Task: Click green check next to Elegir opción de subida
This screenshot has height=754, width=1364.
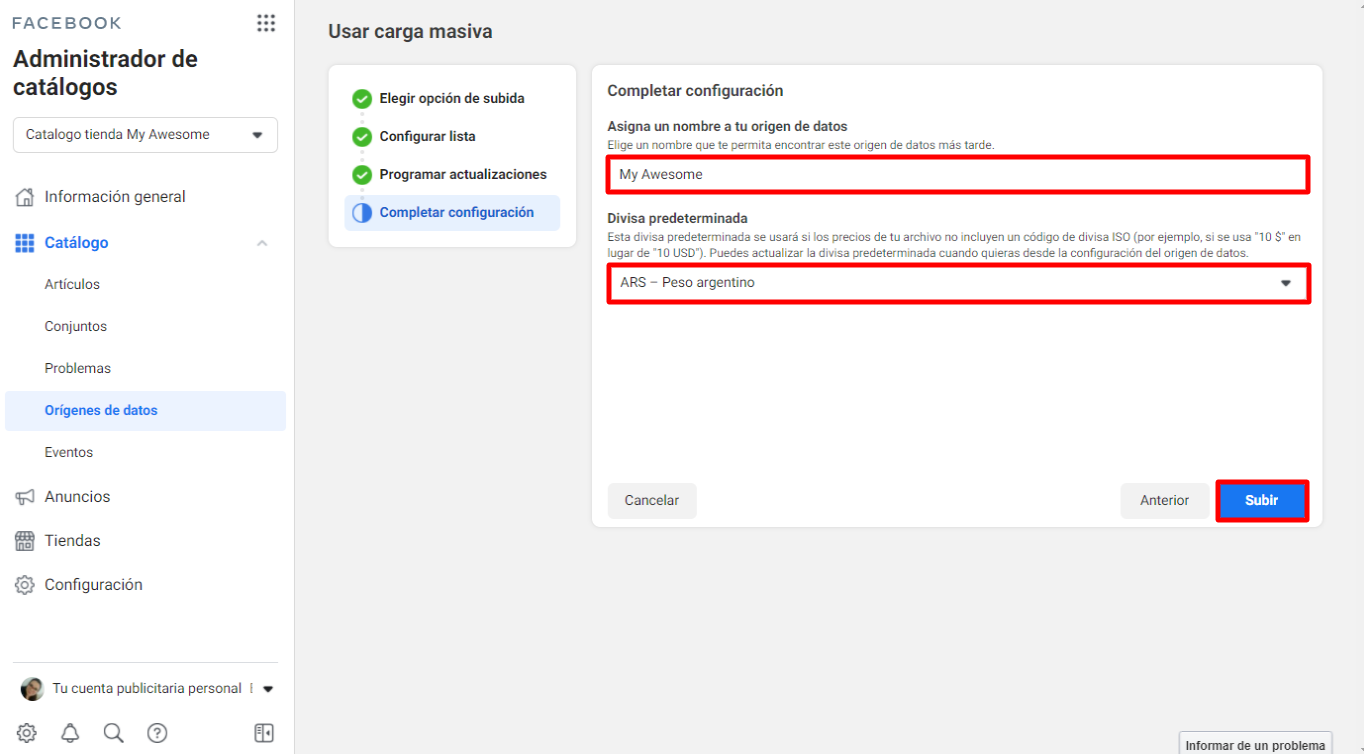Action: point(362,99)
